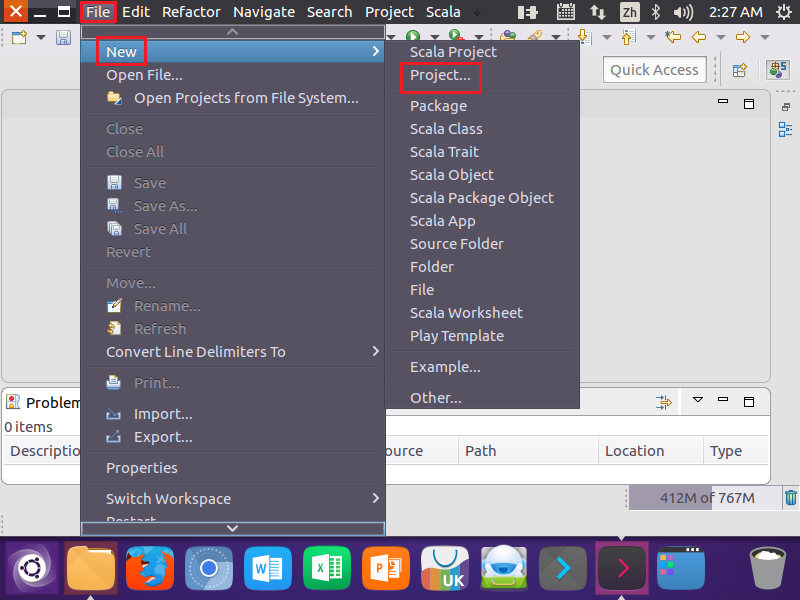Click the Location column header
This screenshot has width=800, height=600.
pos(651,451)
